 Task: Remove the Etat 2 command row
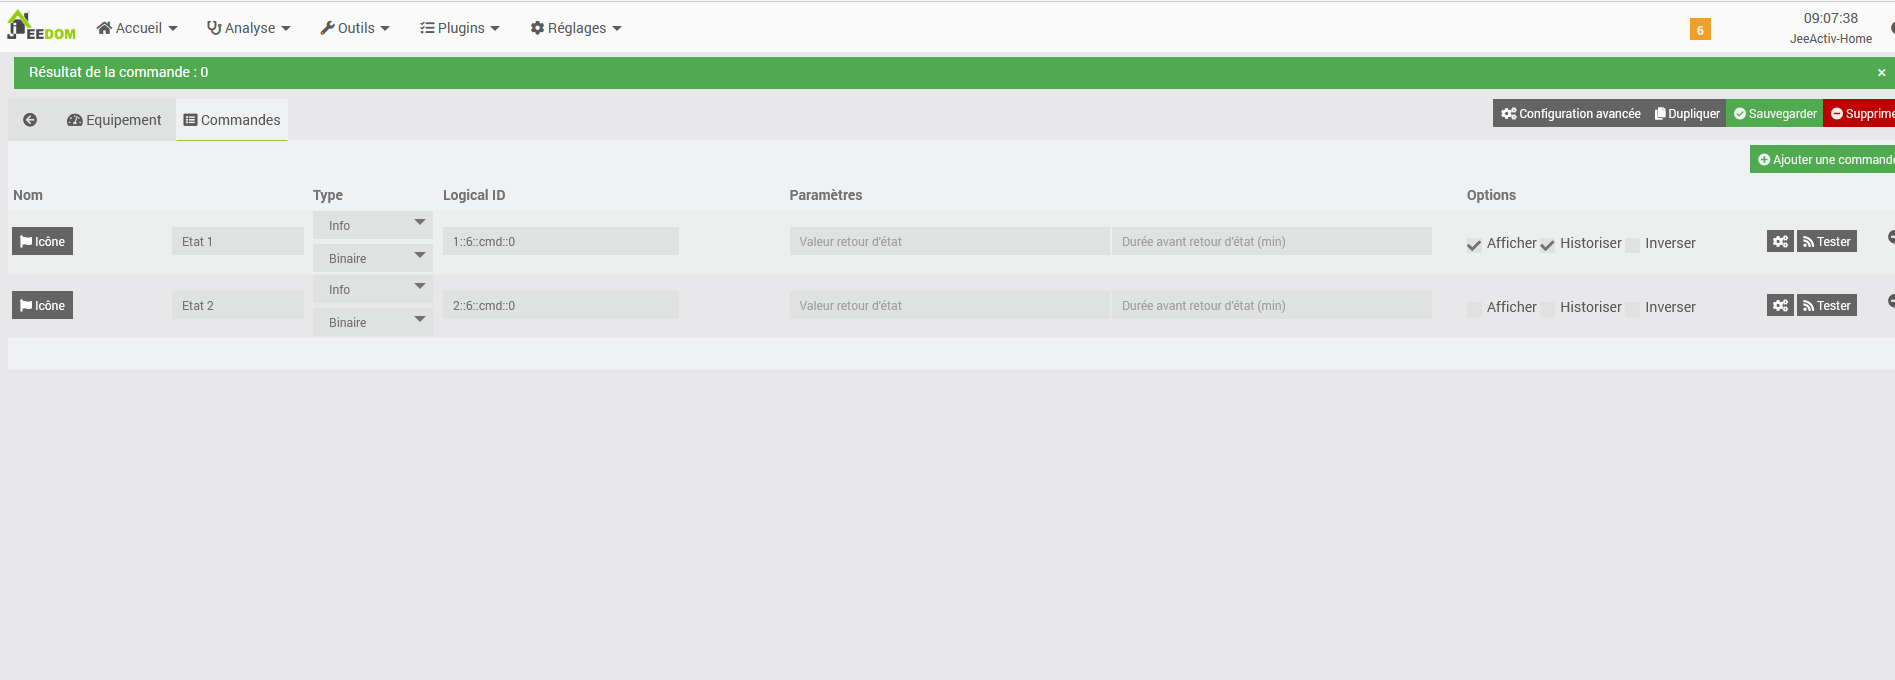(1891, 301)
